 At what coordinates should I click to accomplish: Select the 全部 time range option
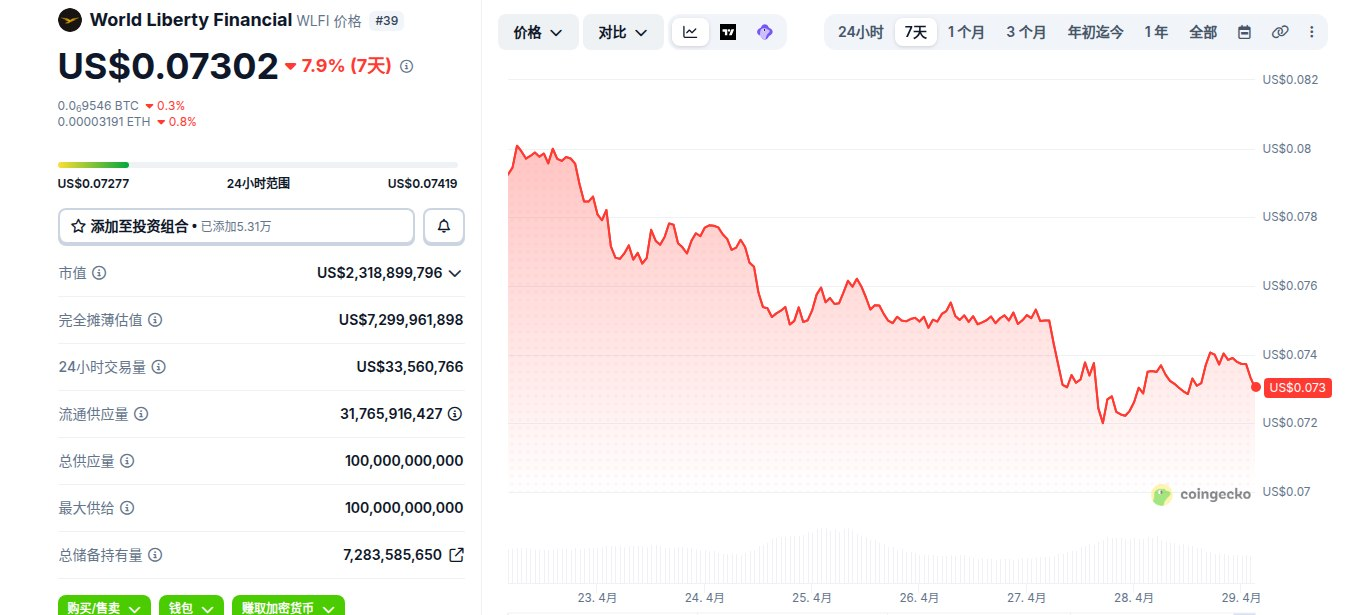[1203, 32]
